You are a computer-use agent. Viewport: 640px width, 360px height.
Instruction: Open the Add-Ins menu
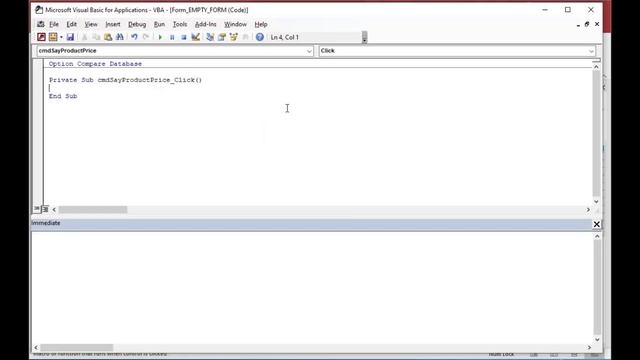click(205, 24)
